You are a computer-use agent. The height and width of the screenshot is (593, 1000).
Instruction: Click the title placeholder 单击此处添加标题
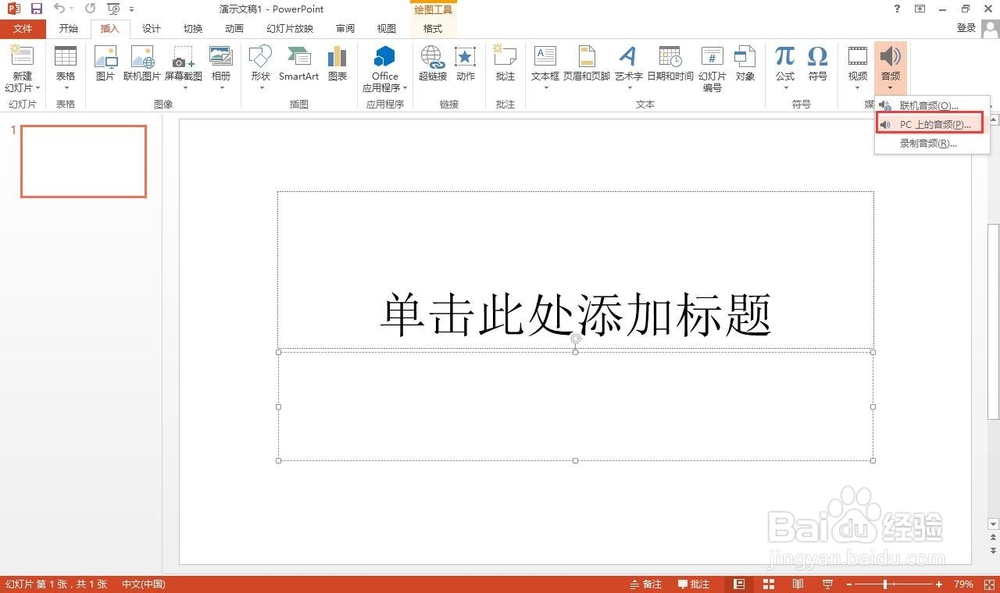point(576,314)
